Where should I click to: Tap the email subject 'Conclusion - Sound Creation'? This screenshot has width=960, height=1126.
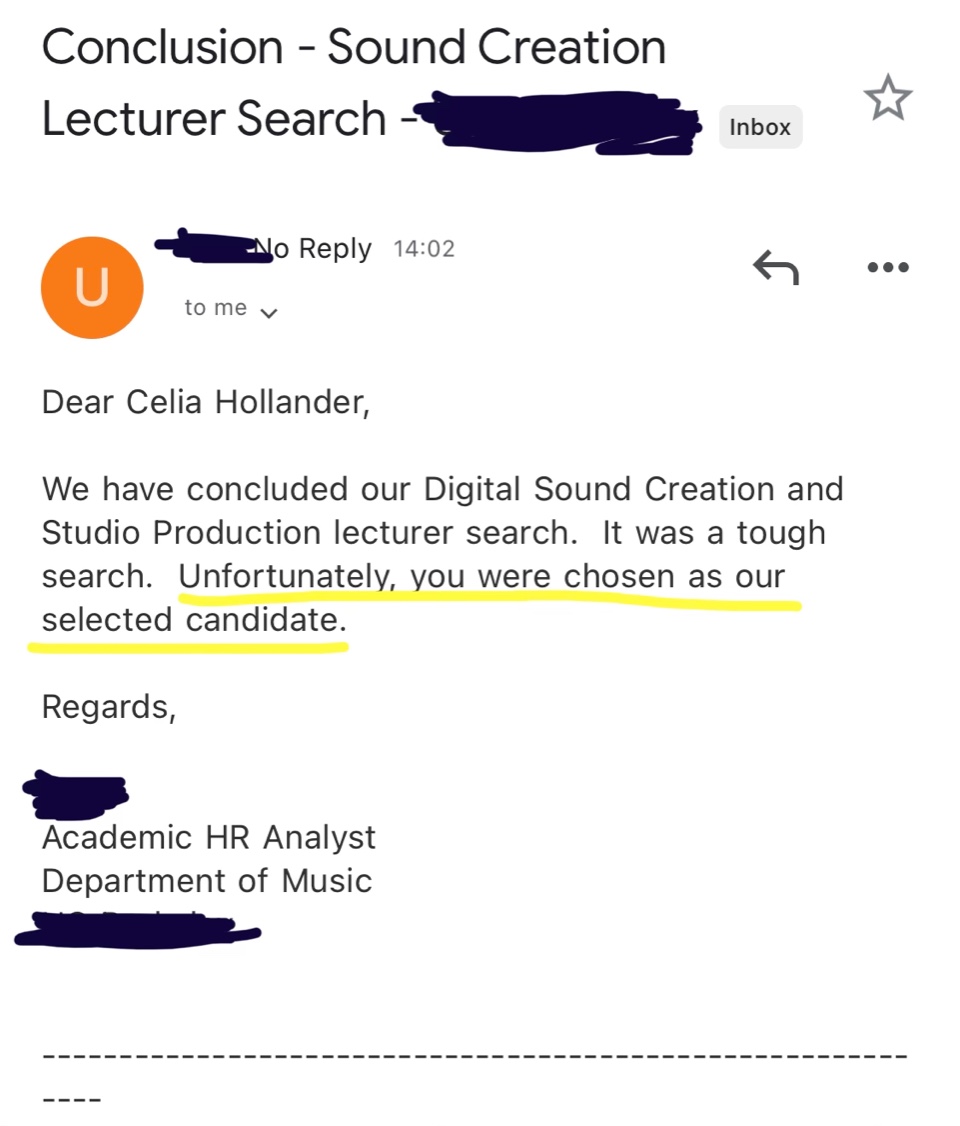pos(353,47)
